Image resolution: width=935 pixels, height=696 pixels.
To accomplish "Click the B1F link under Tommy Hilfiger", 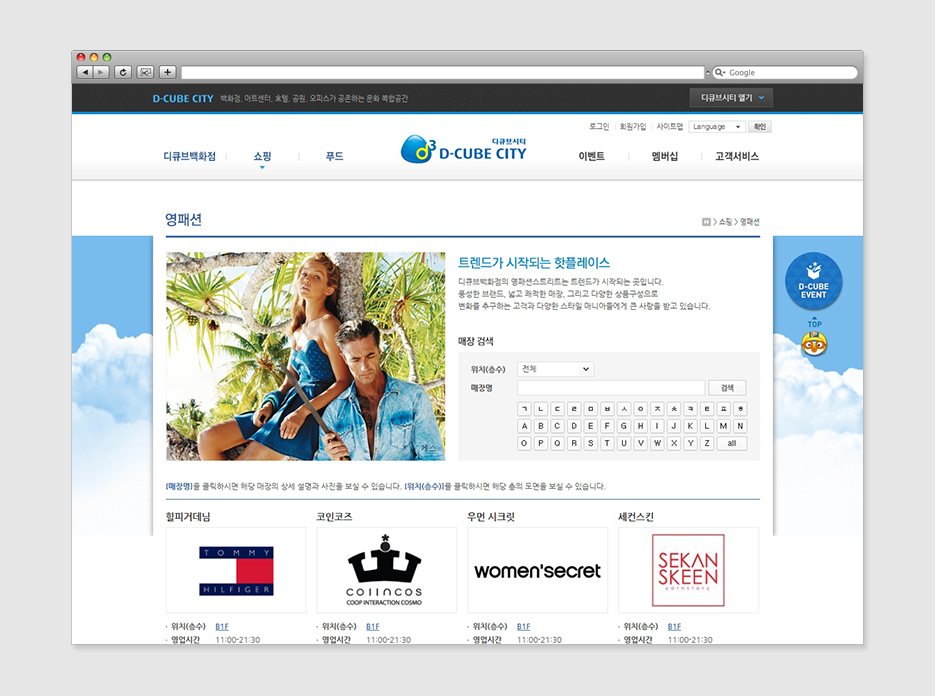I will coord(222,627).
